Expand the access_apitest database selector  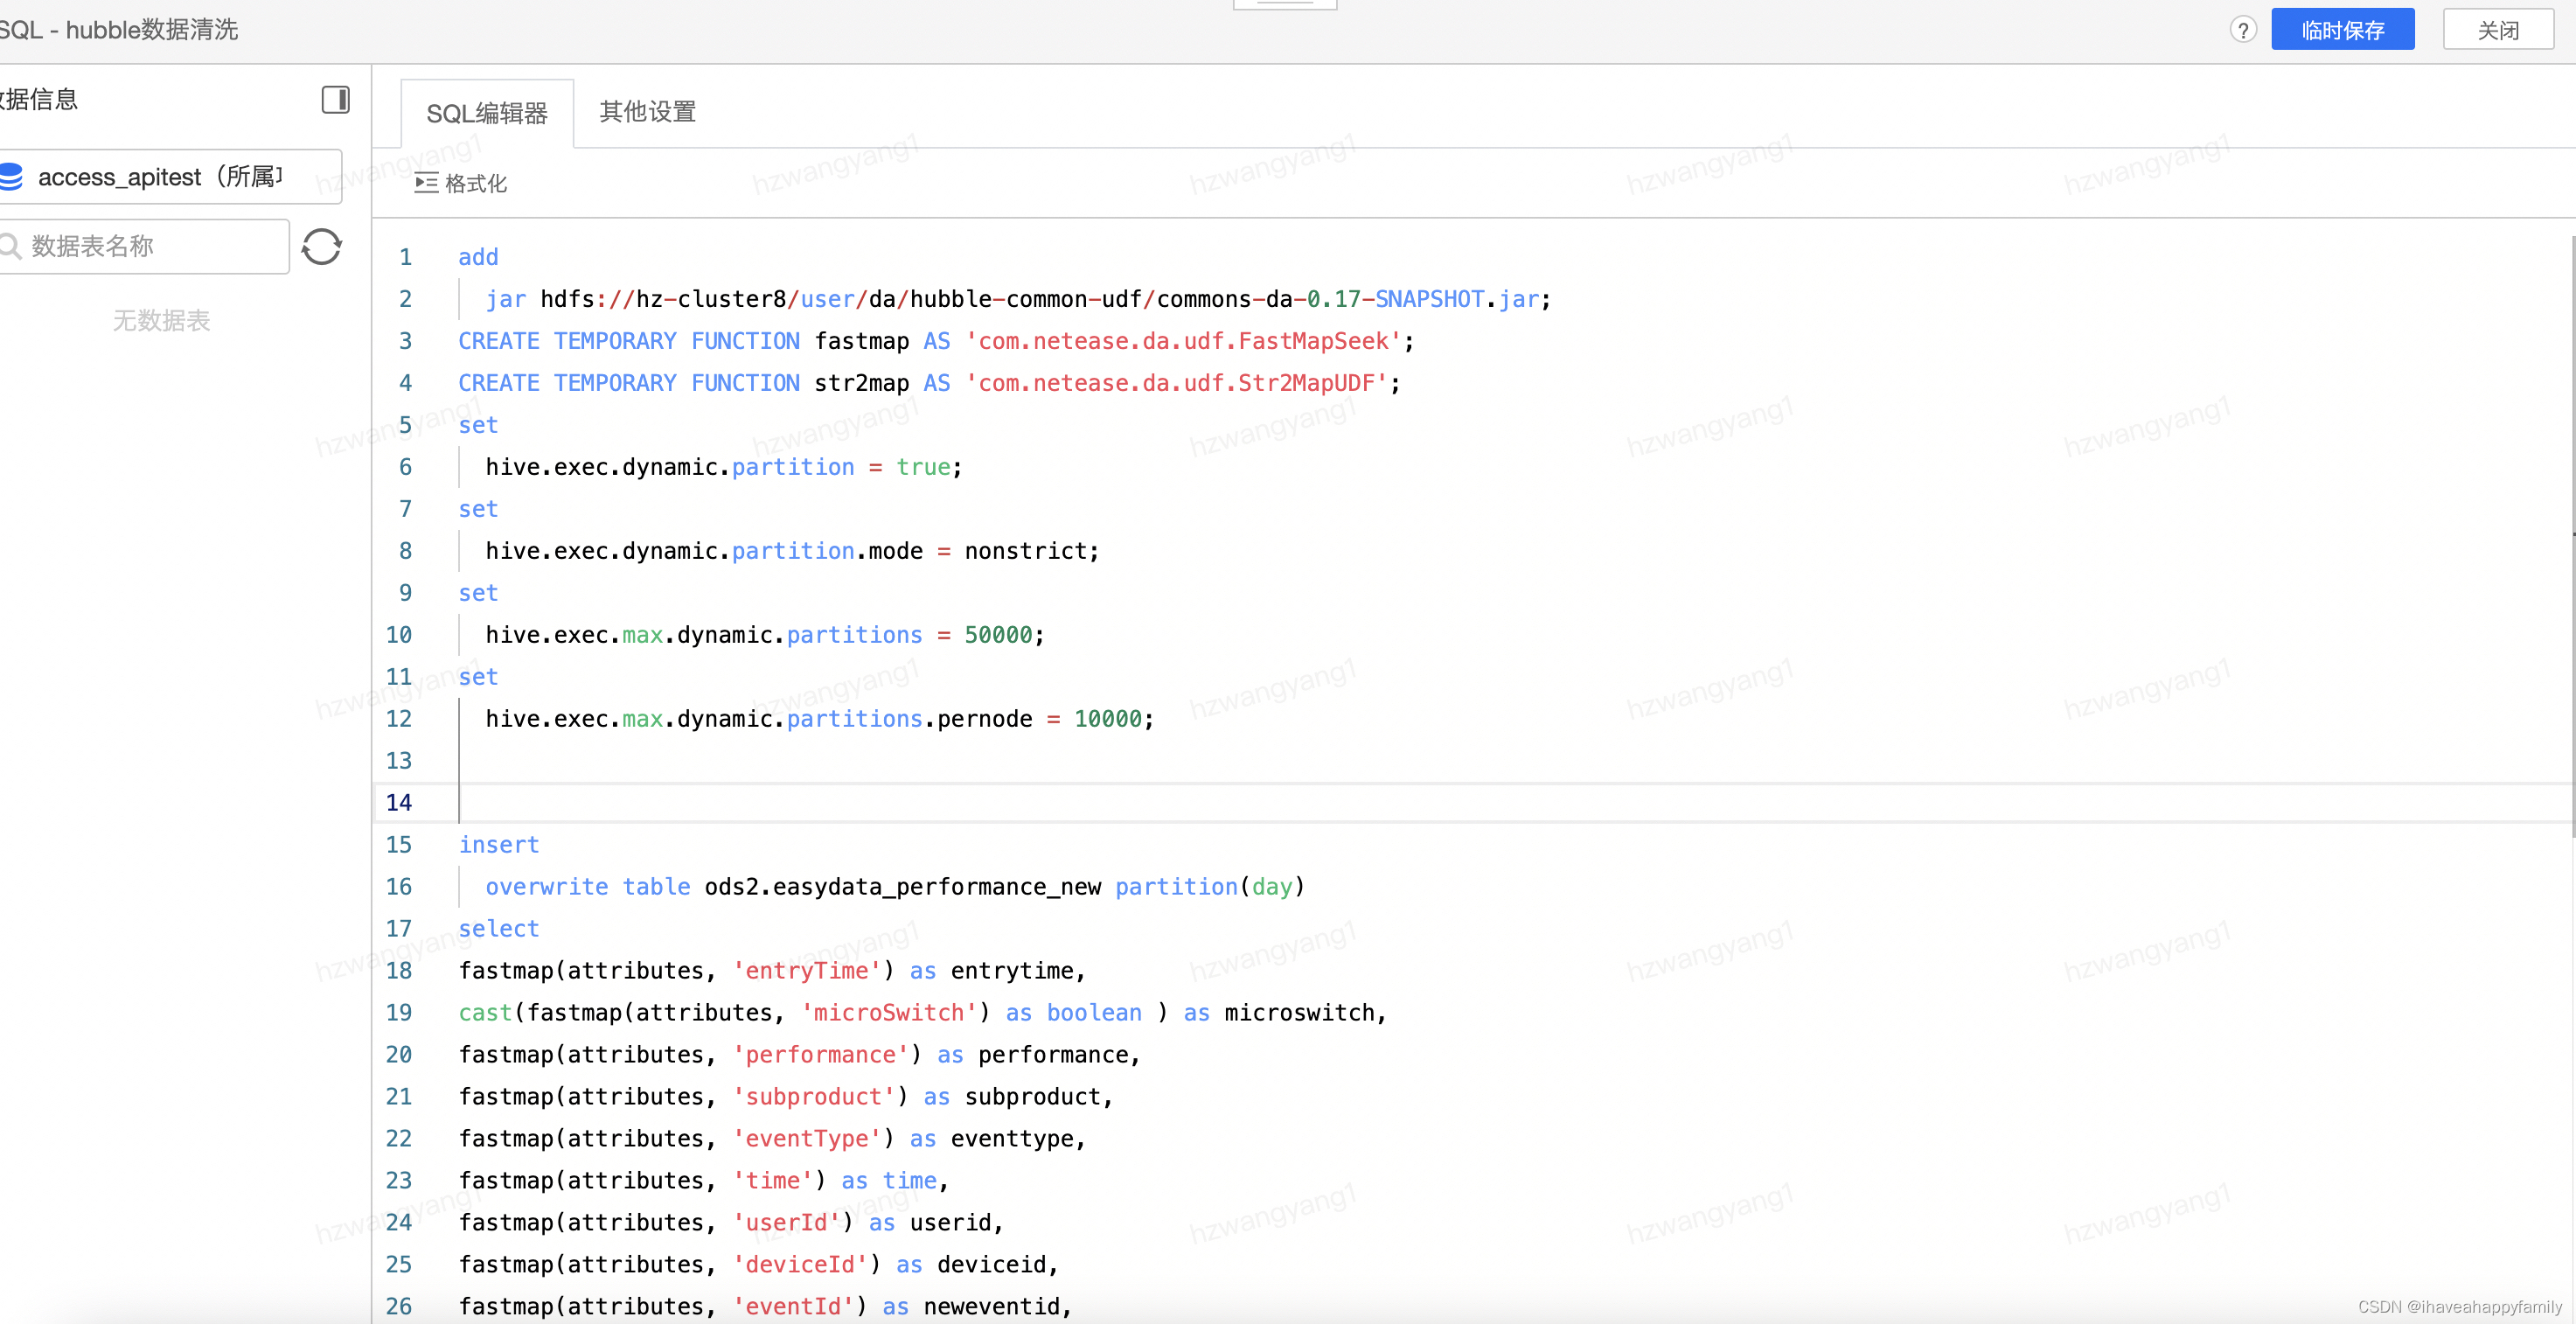(170, 177)
